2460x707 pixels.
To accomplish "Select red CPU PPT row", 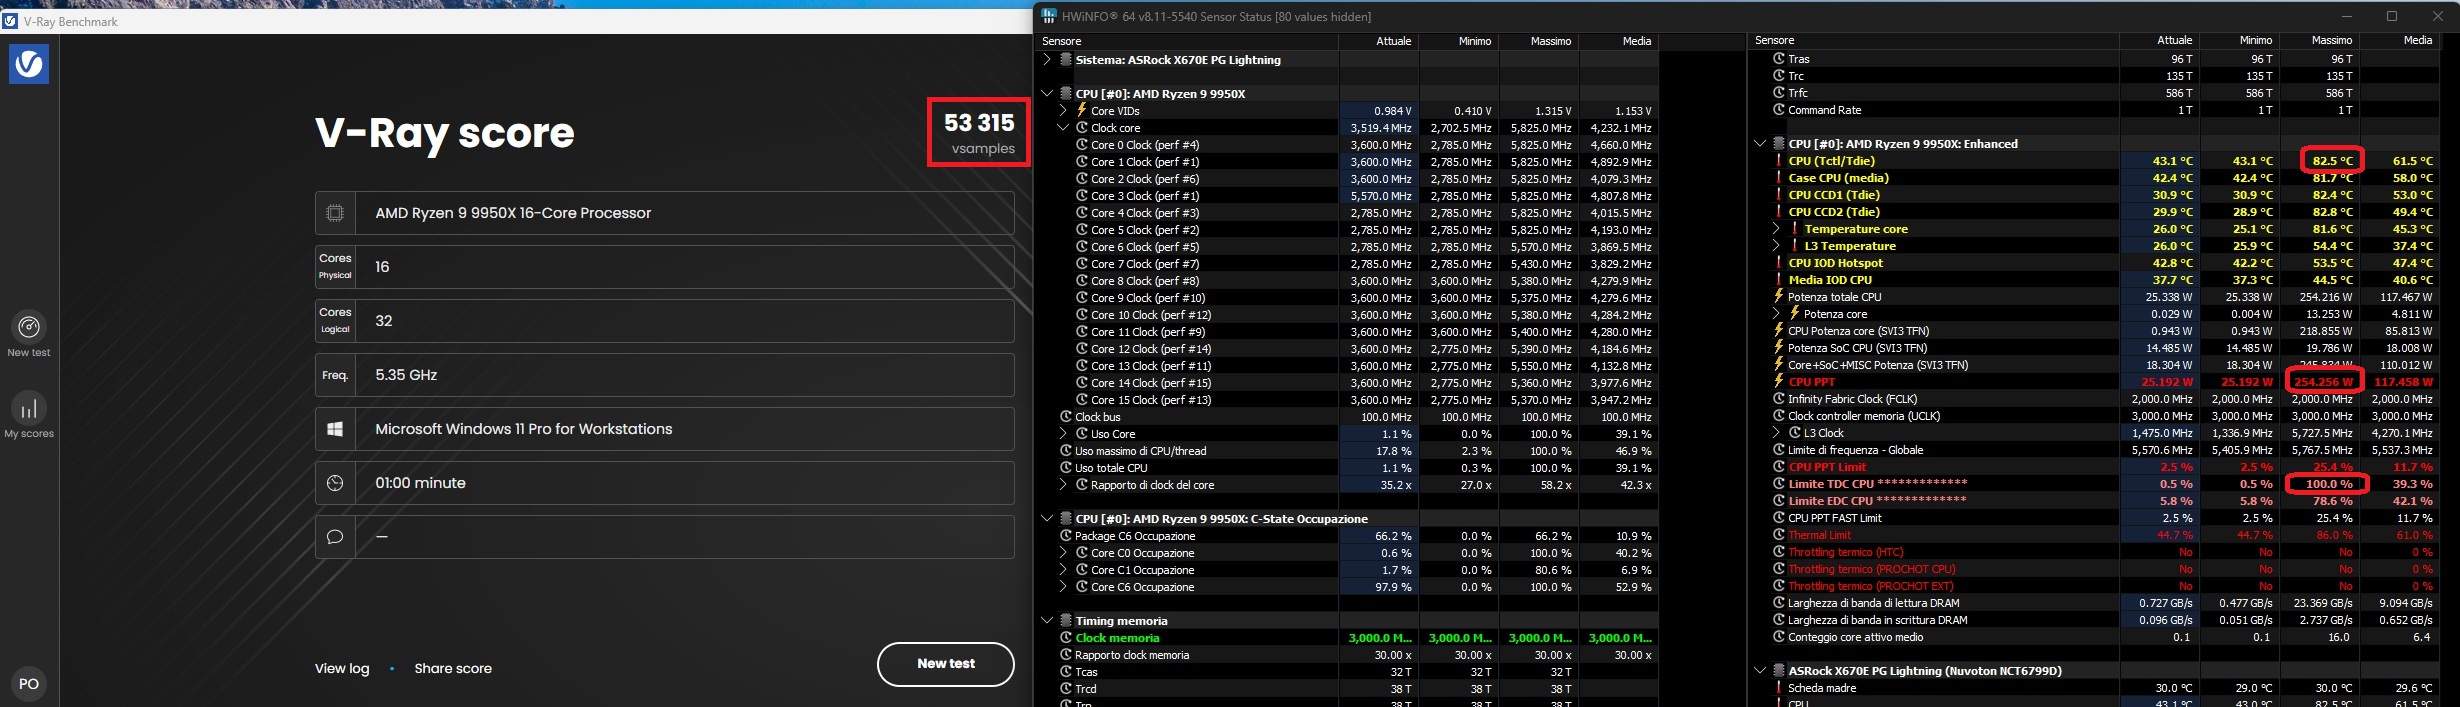I will 2094,382.
